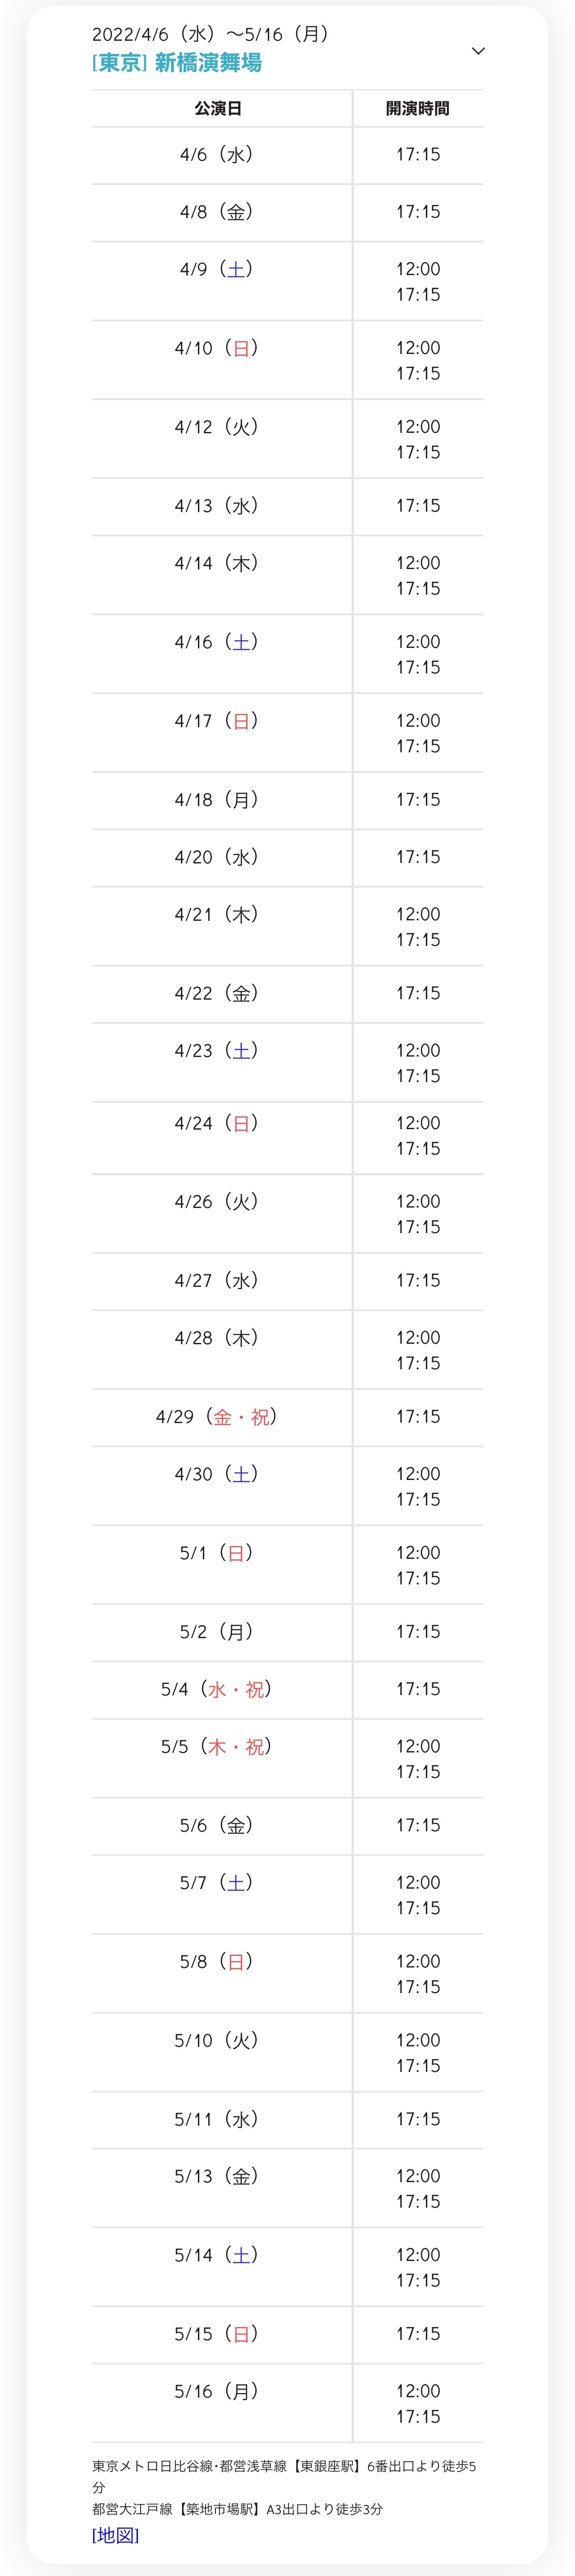This screenshot has width=575, height=2576.
Task: Select the 4/24（日） date cell
Action: click(217, 1123)
